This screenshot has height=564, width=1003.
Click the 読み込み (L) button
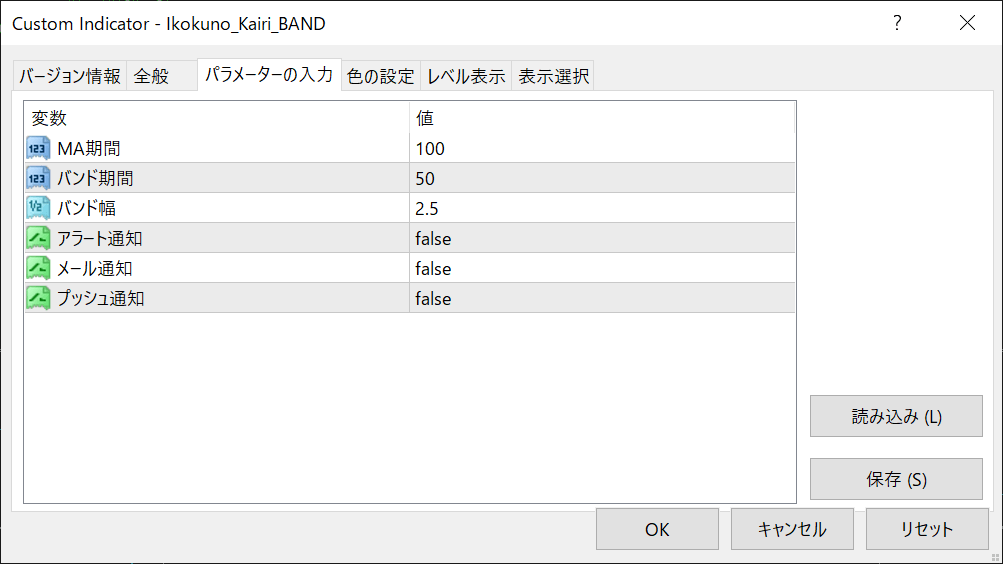pos(896,416)
